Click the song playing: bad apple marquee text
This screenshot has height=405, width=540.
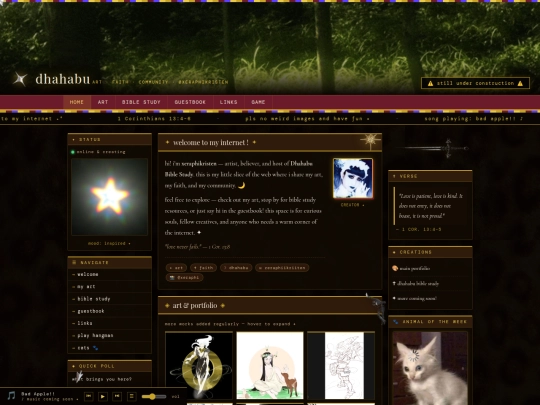click(474, 118)
